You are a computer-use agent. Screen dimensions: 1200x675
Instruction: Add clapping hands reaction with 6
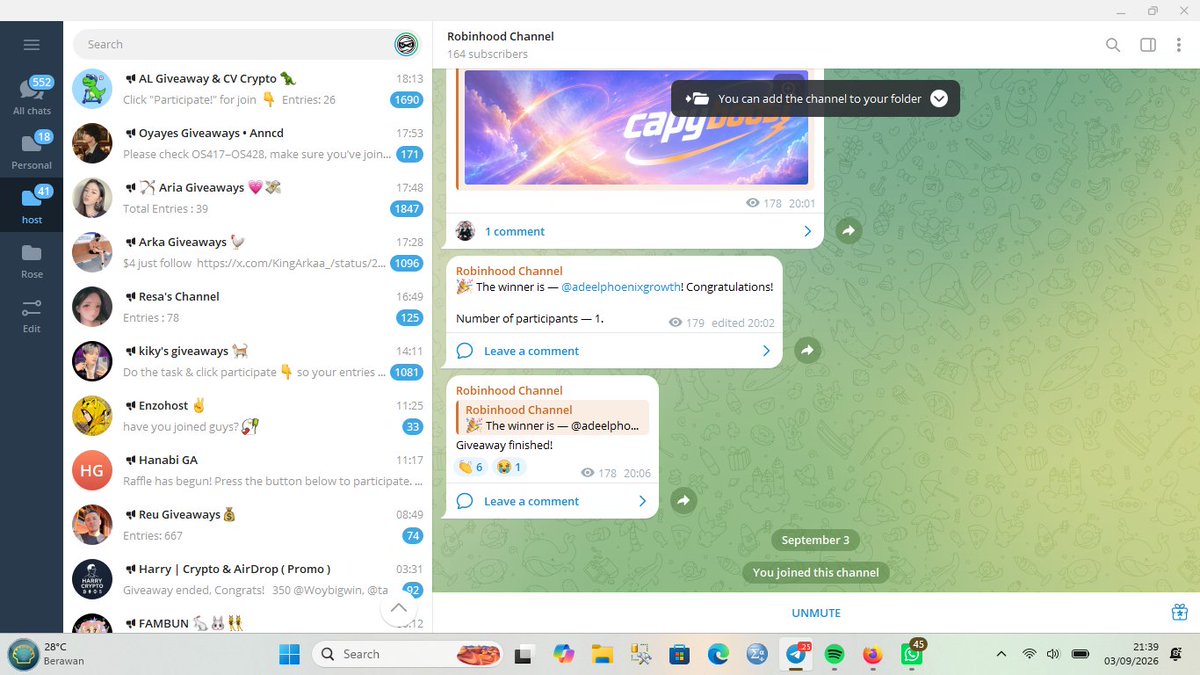(x=470, y=467)
